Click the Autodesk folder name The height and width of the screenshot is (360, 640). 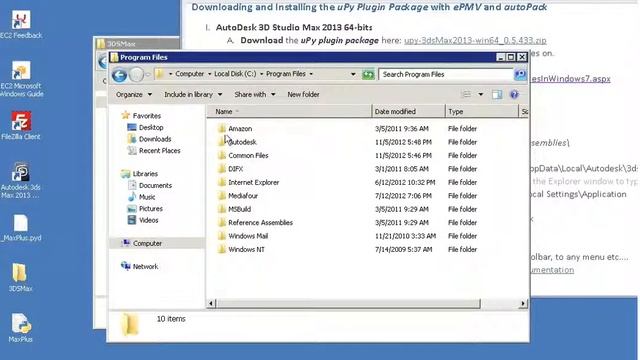pos(242,142)
